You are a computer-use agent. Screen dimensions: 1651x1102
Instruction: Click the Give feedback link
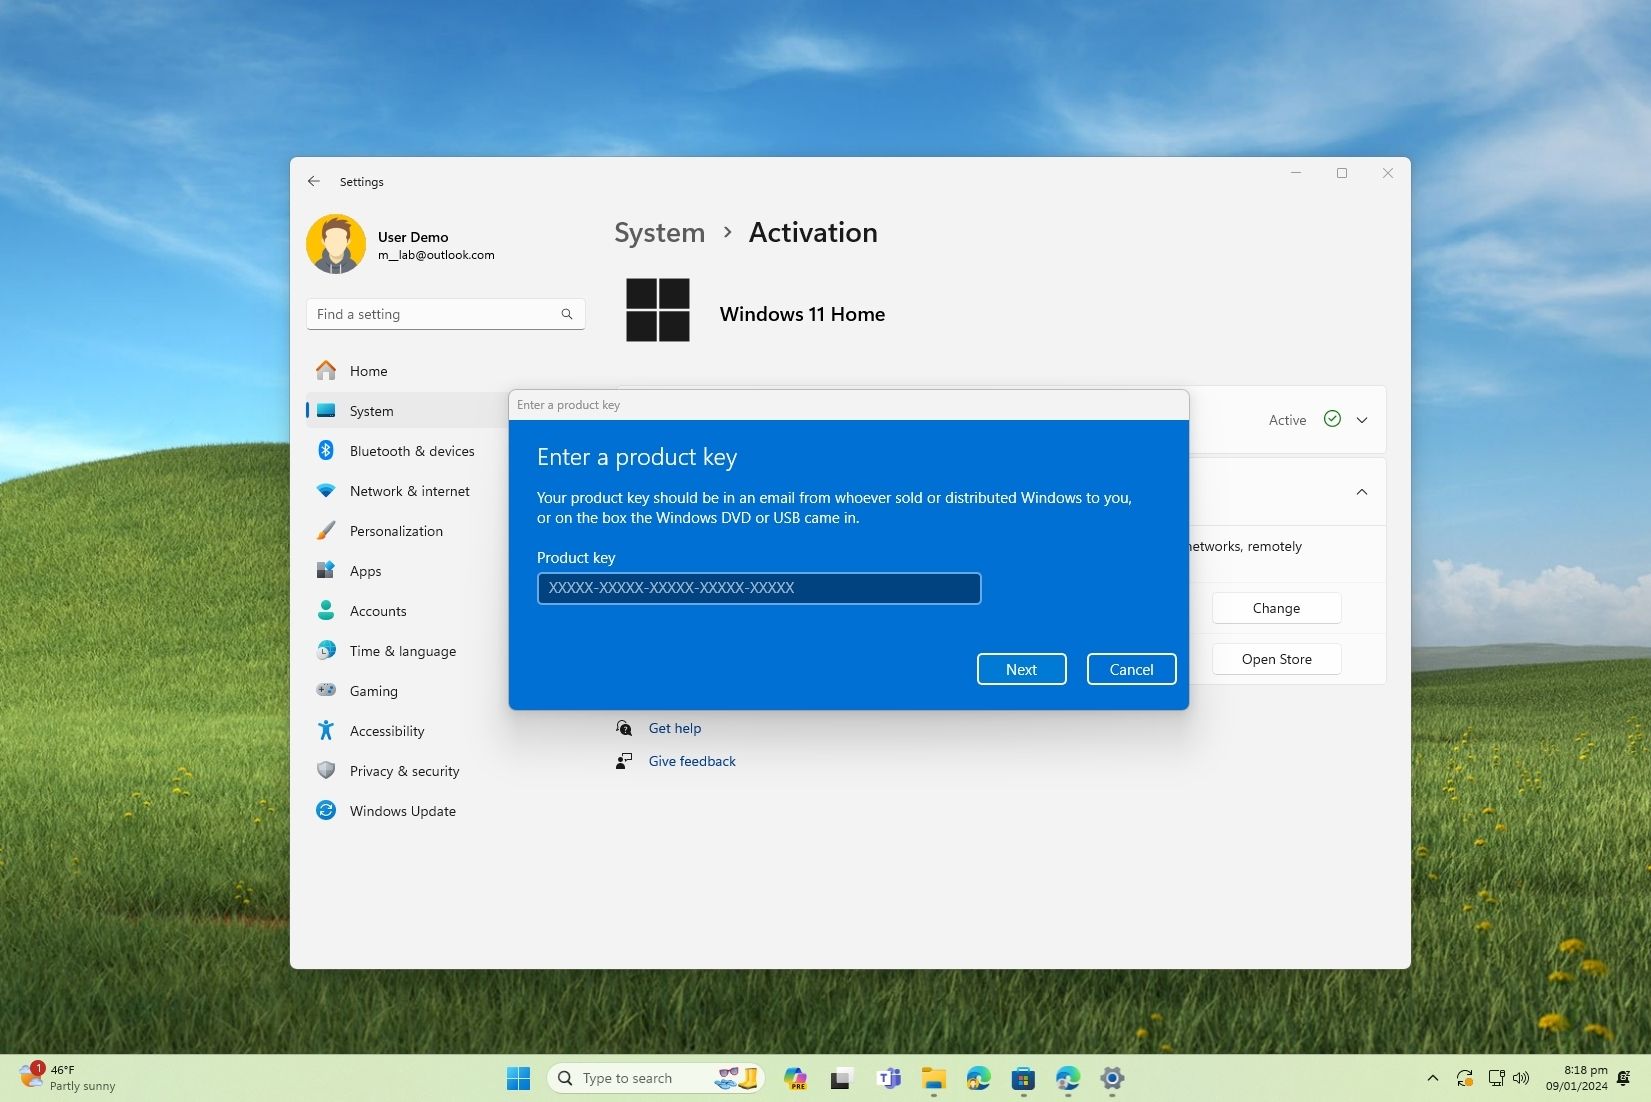coord(692,761)
